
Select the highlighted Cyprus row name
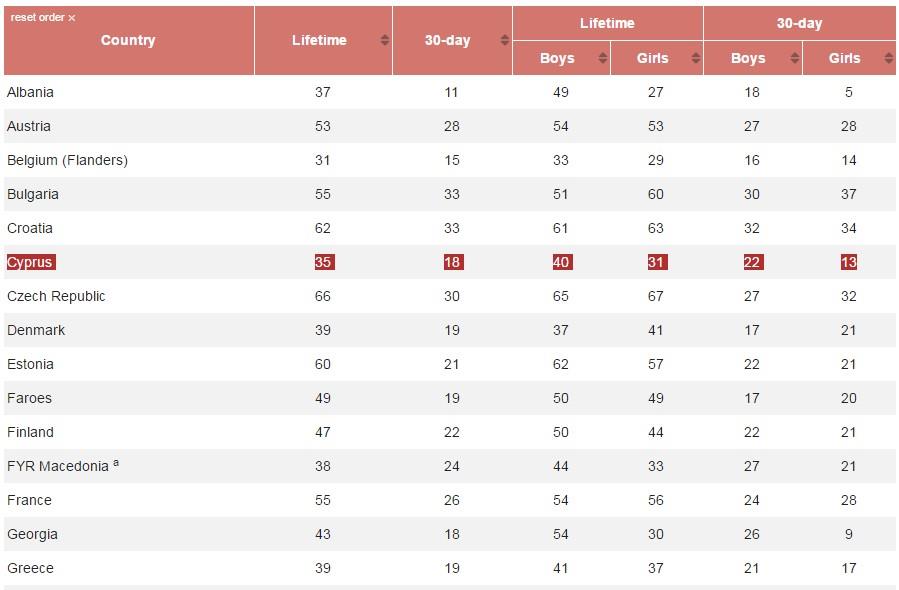point(30,262)
